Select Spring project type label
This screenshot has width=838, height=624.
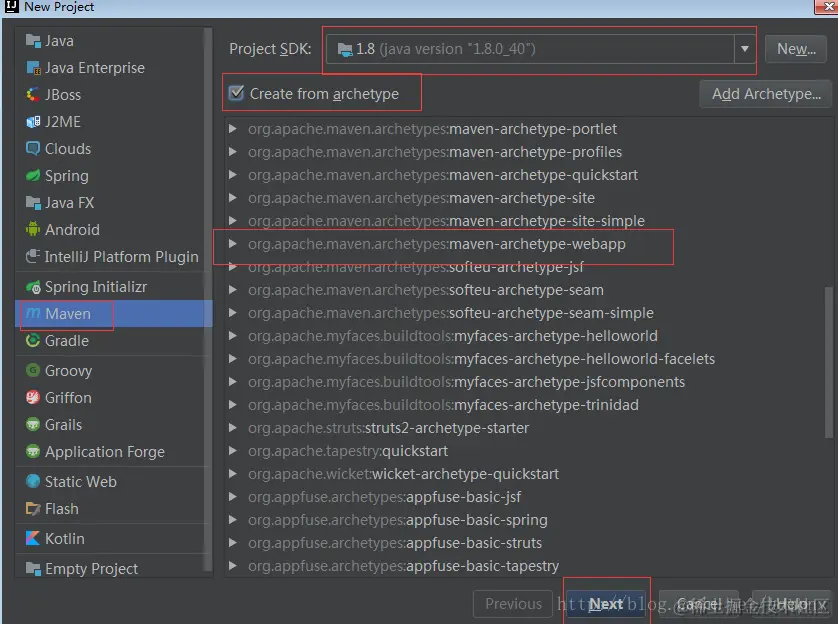pyautogui.click(x=67, y=176)
